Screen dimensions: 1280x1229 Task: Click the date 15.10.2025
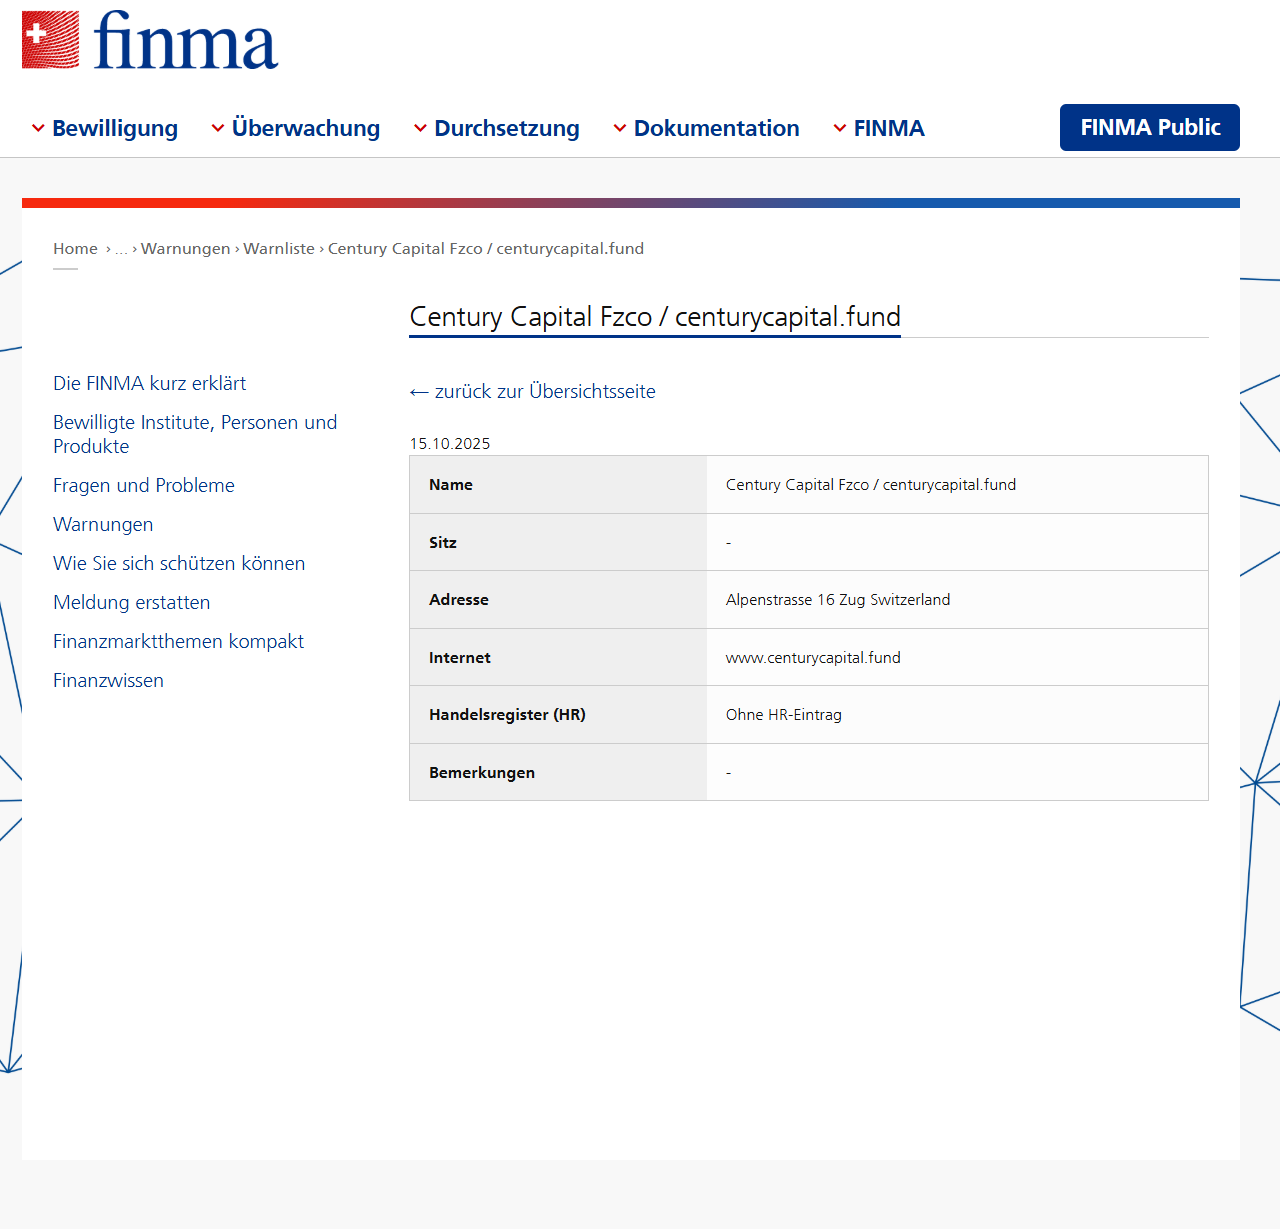coord(450,444)
